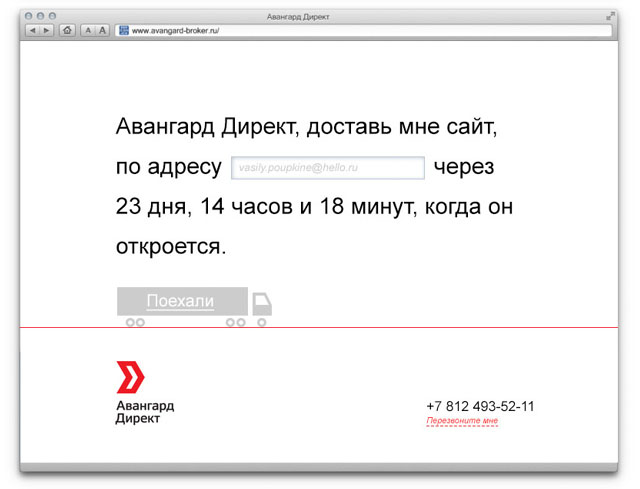Click the browser back arrow button
The image size is (640, 489).
pos(33,31)
